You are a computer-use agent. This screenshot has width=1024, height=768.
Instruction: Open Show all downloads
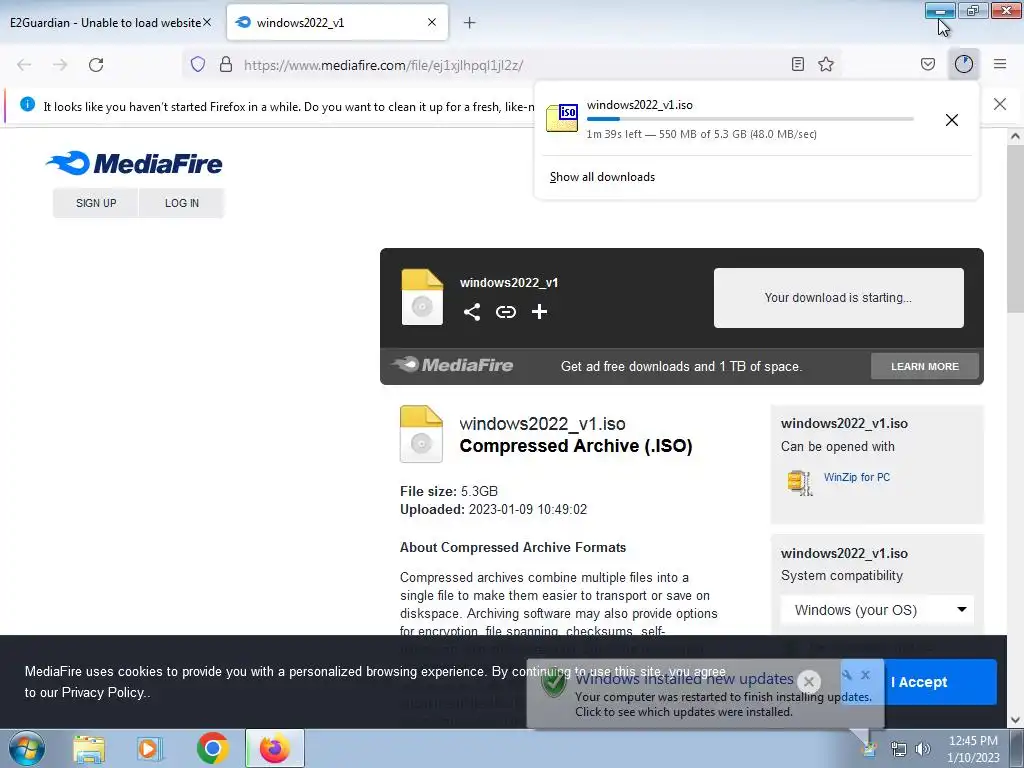click(x=602, y=177)
